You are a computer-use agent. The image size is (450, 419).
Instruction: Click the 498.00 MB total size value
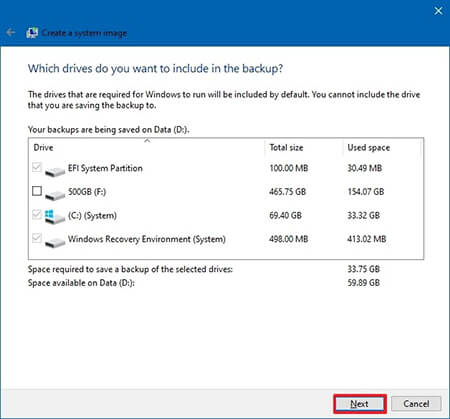(x=289, y=239)
